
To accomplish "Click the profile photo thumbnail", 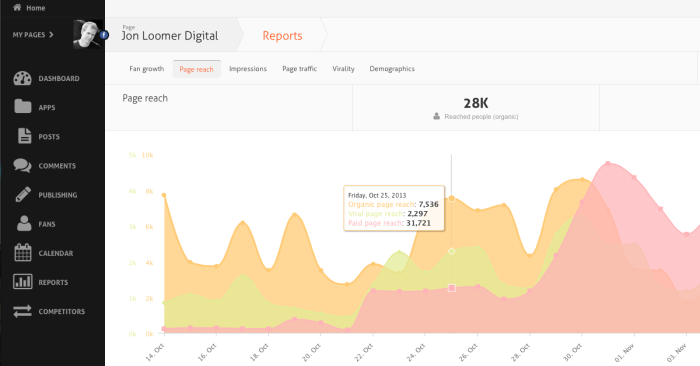I will click(x=88, y=34).
